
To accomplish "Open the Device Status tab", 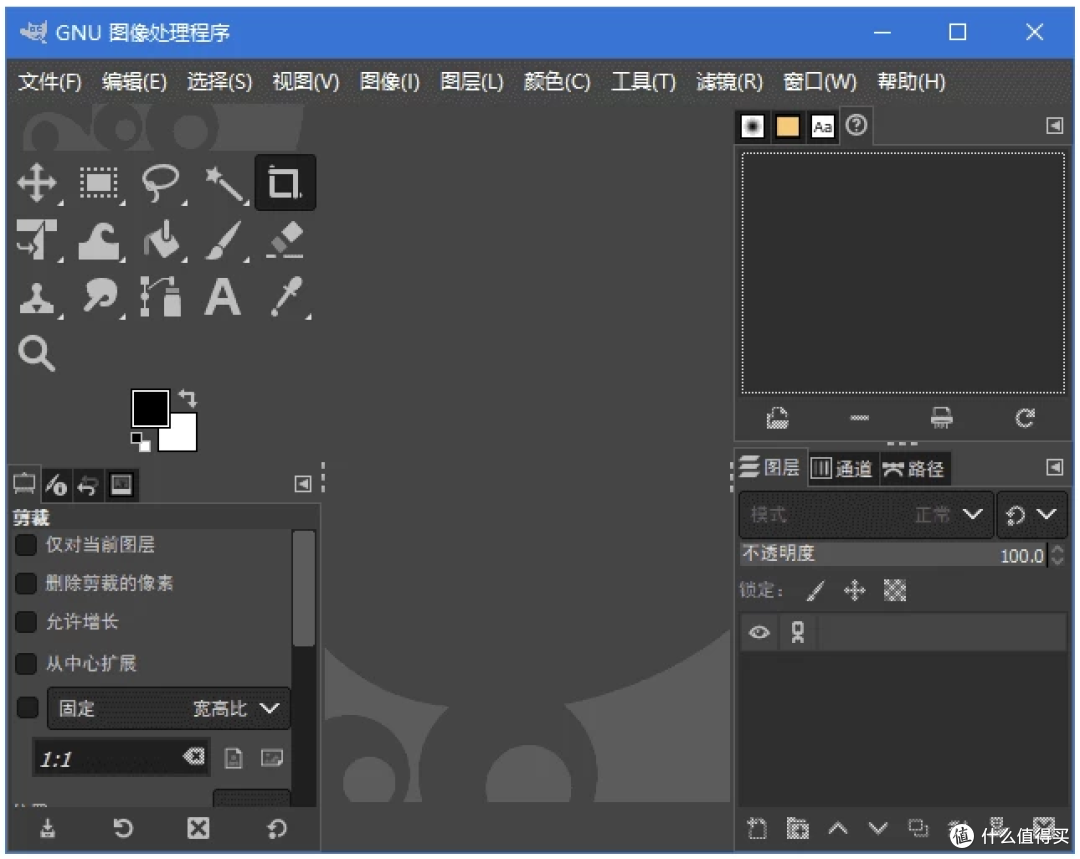I will pyautogui.click(x=56, y=485).
